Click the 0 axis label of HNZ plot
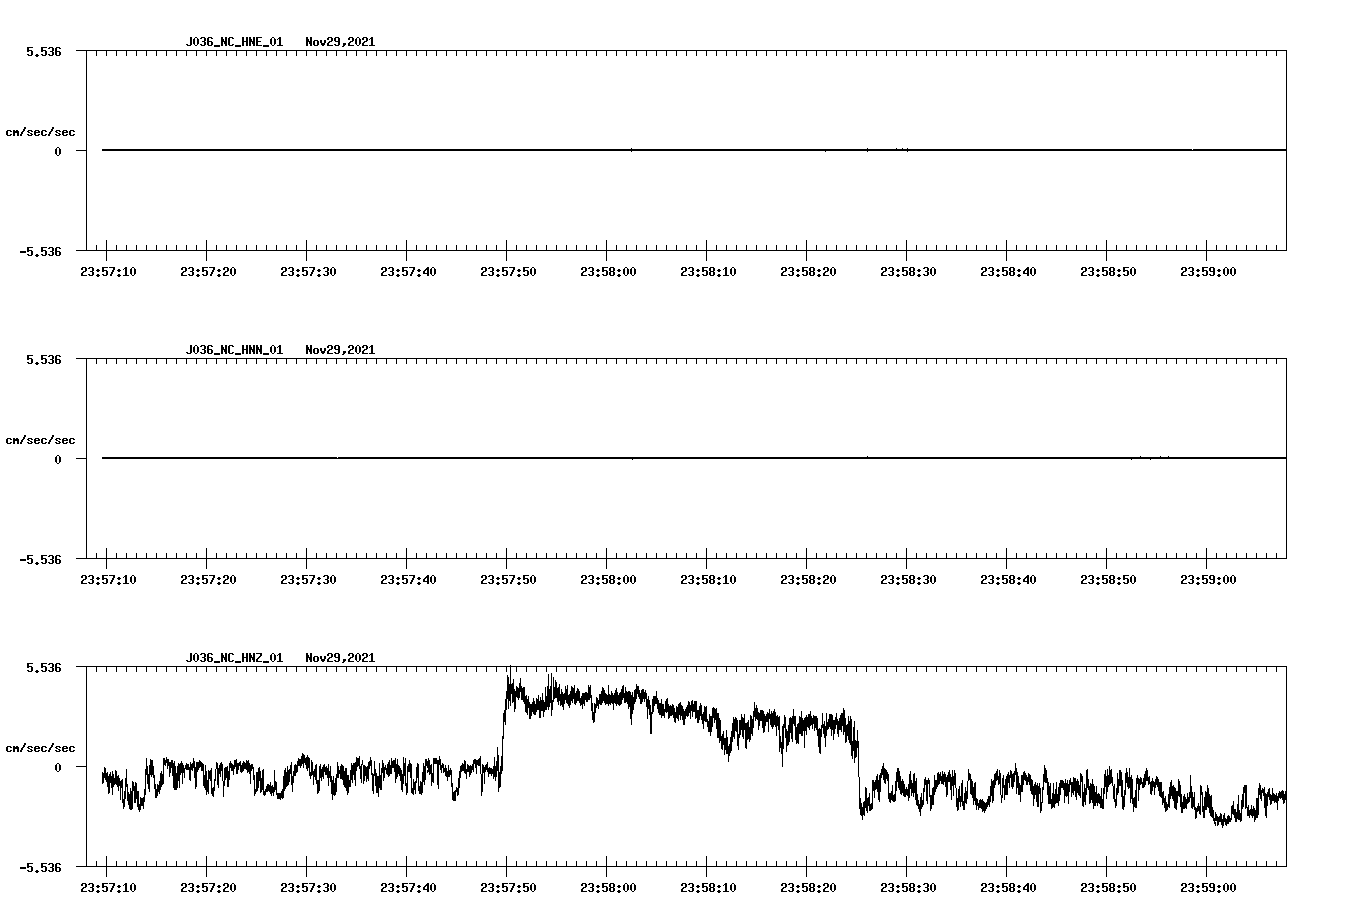This screenshot has width=1358, height=924. click(58, 767)
